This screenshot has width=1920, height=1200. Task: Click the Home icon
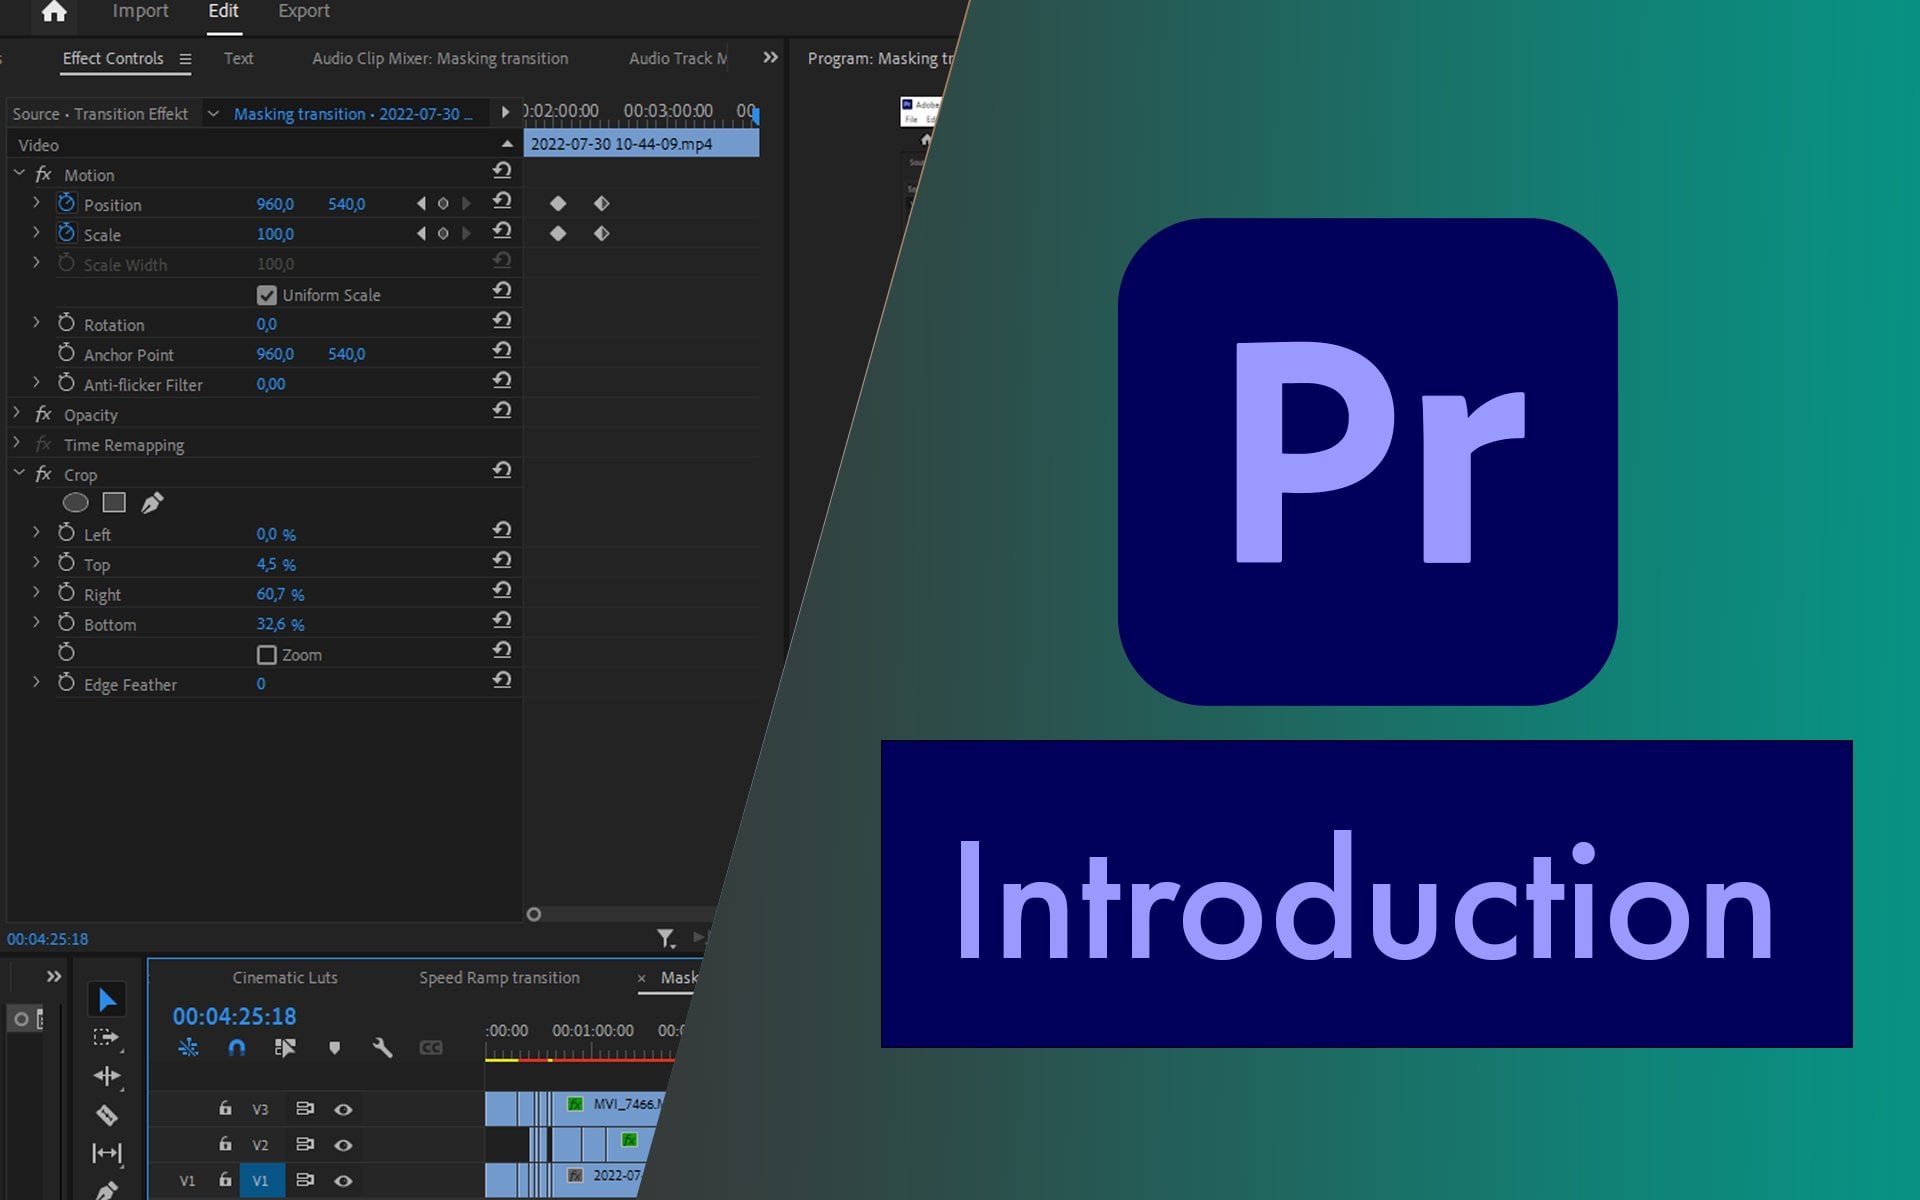54,12
